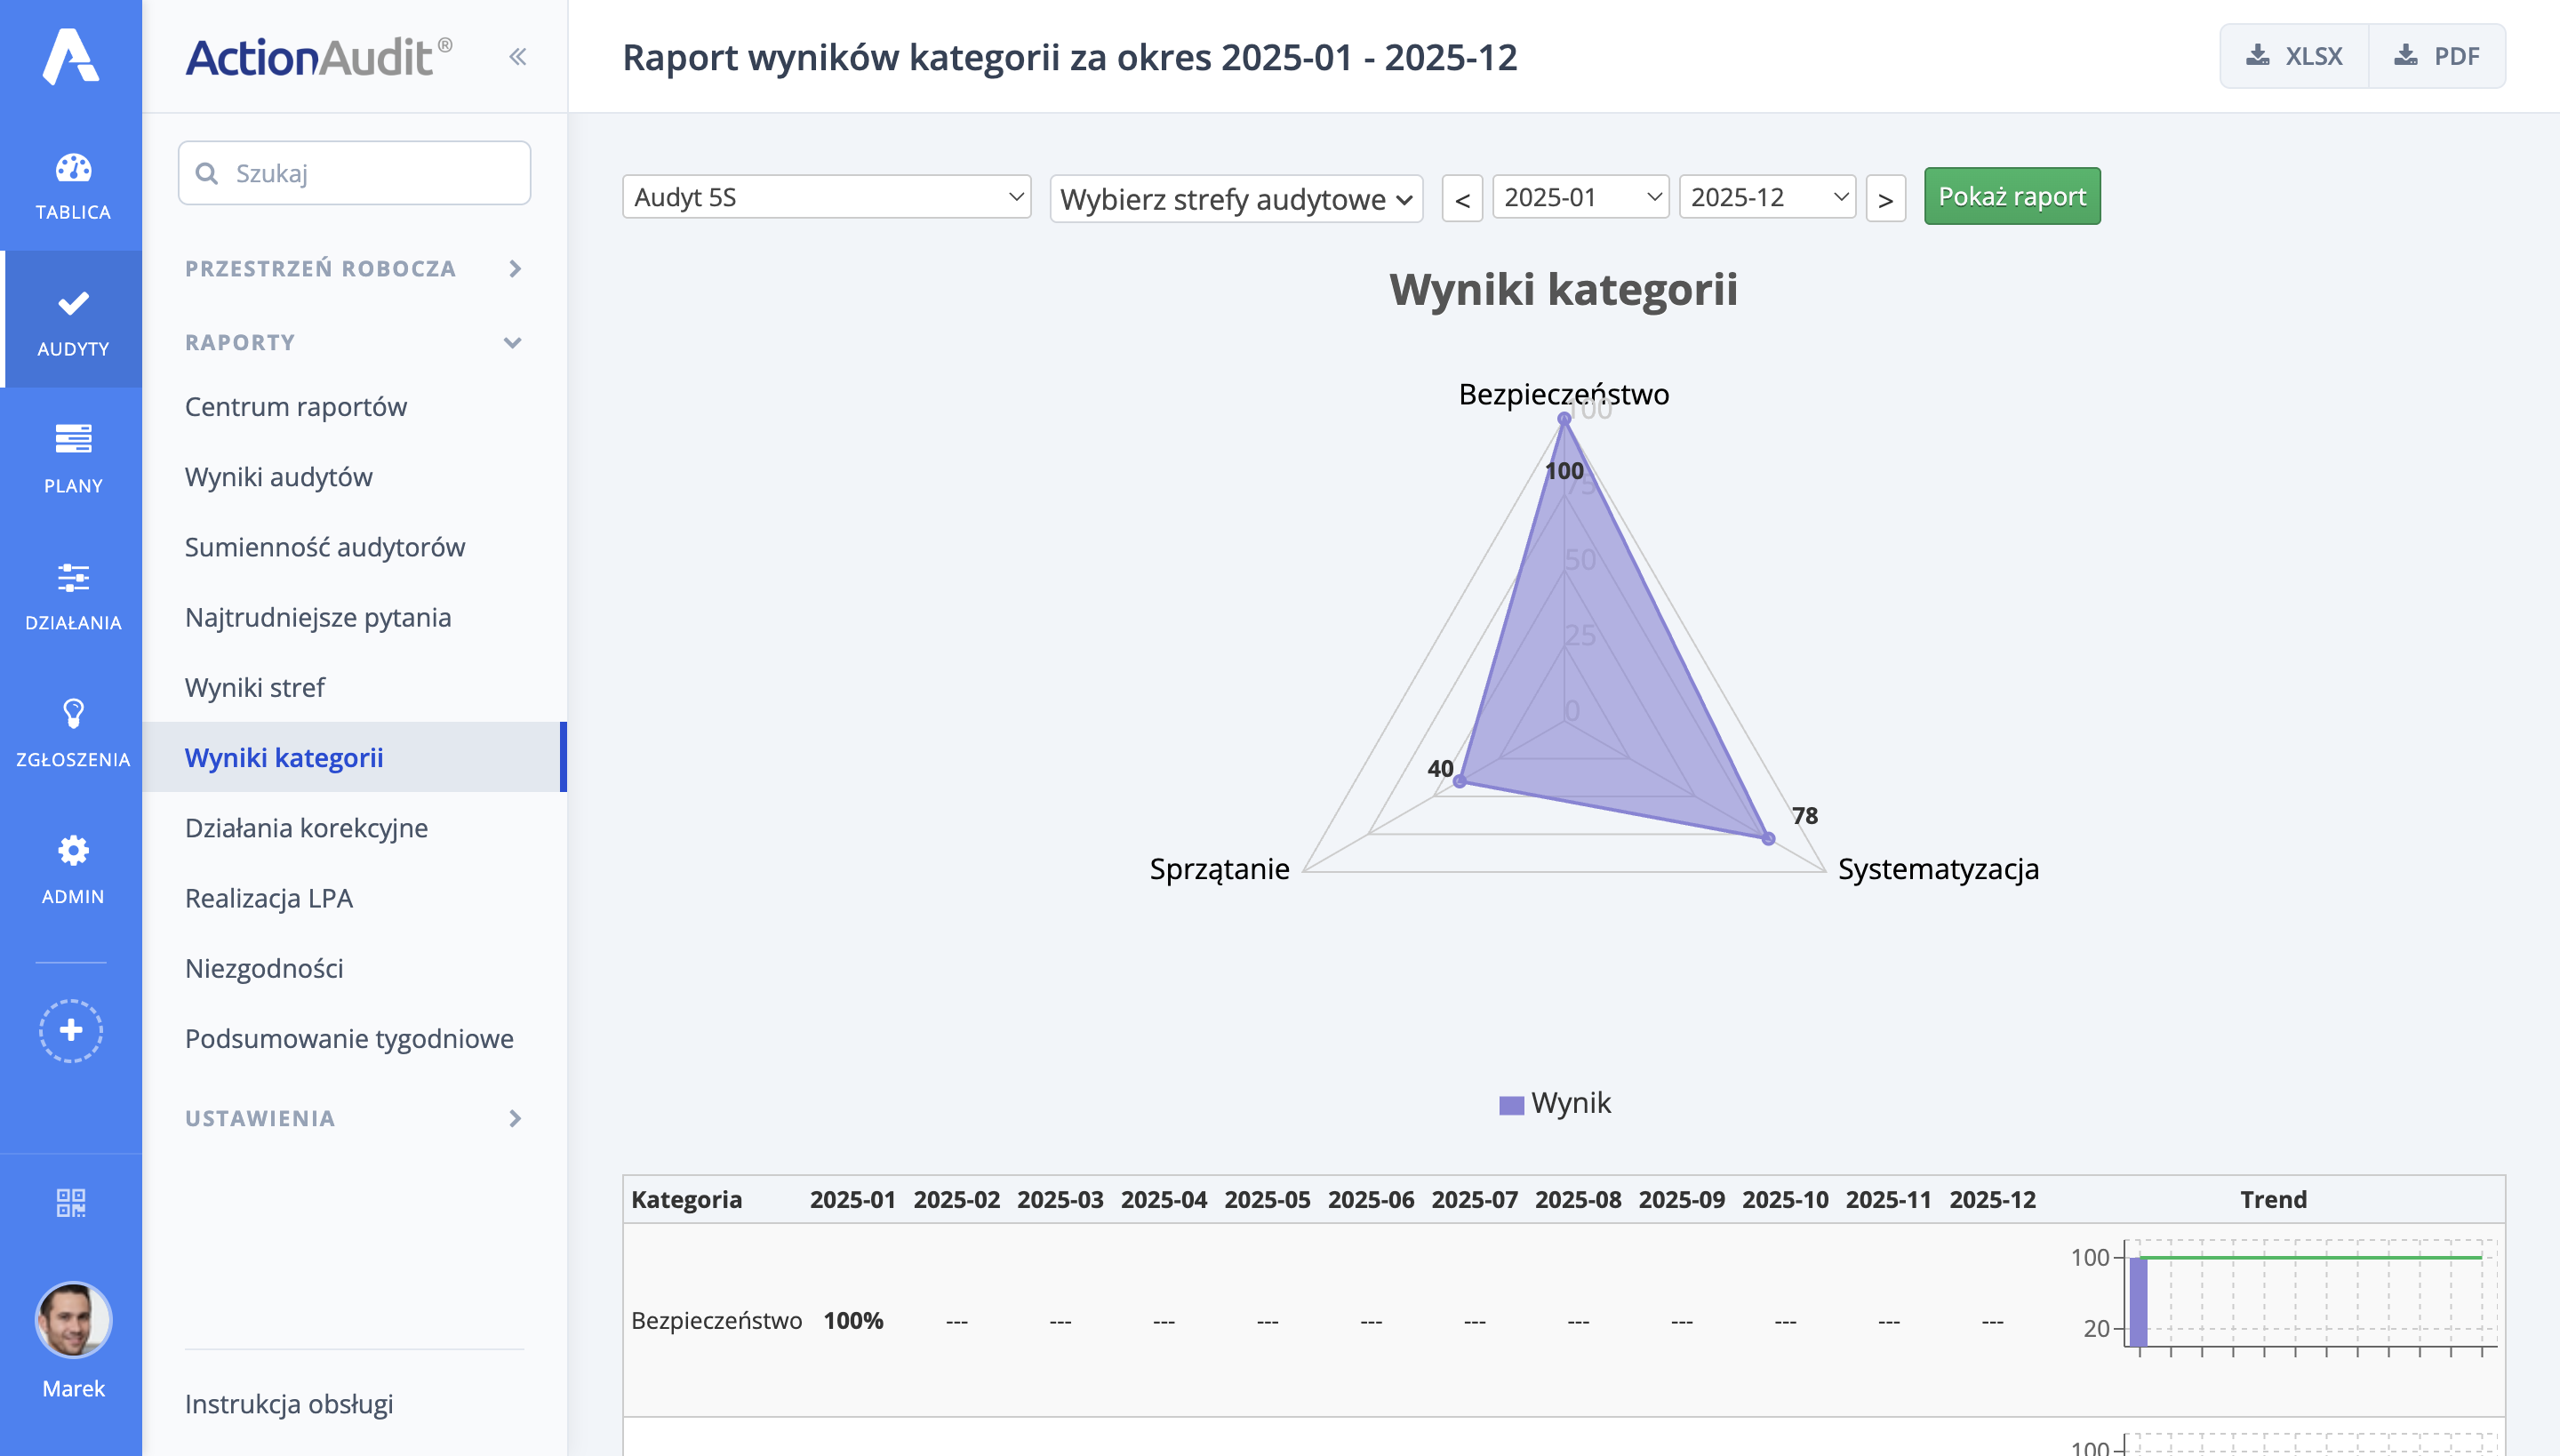This screenshot has width=2560, height=1456.
Task: Select 'Wyniki stref' from the reports menu
Action: click(255, 687)
